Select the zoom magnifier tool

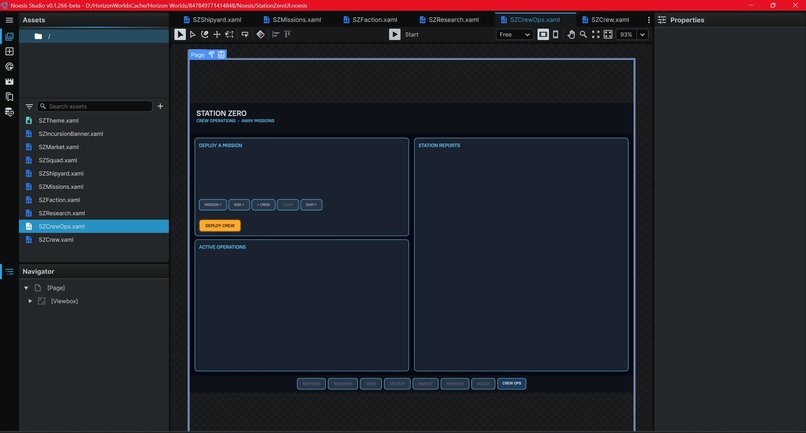(583, 34)
